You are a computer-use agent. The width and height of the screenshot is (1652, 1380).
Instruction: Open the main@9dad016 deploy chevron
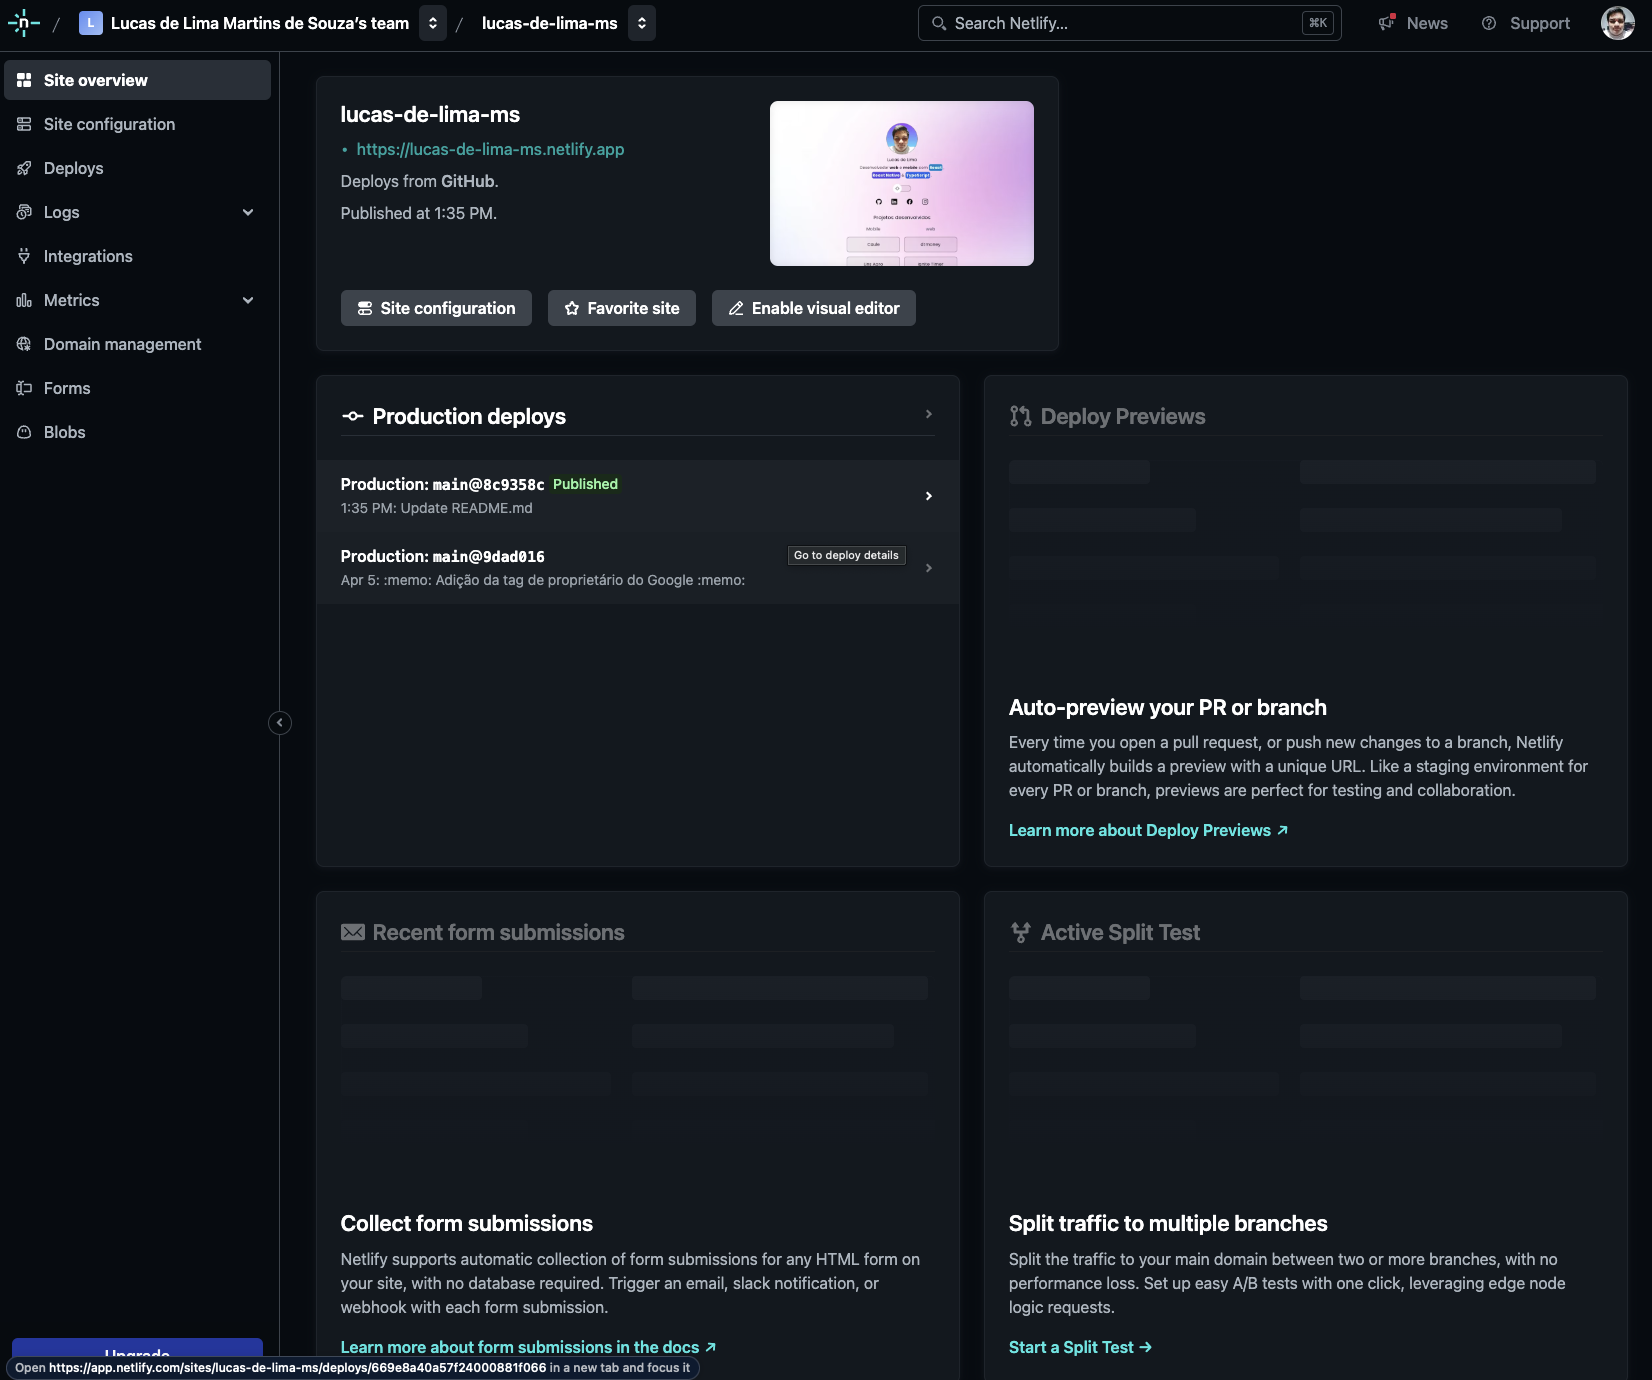pyautogui.click(x=929, y=568)
